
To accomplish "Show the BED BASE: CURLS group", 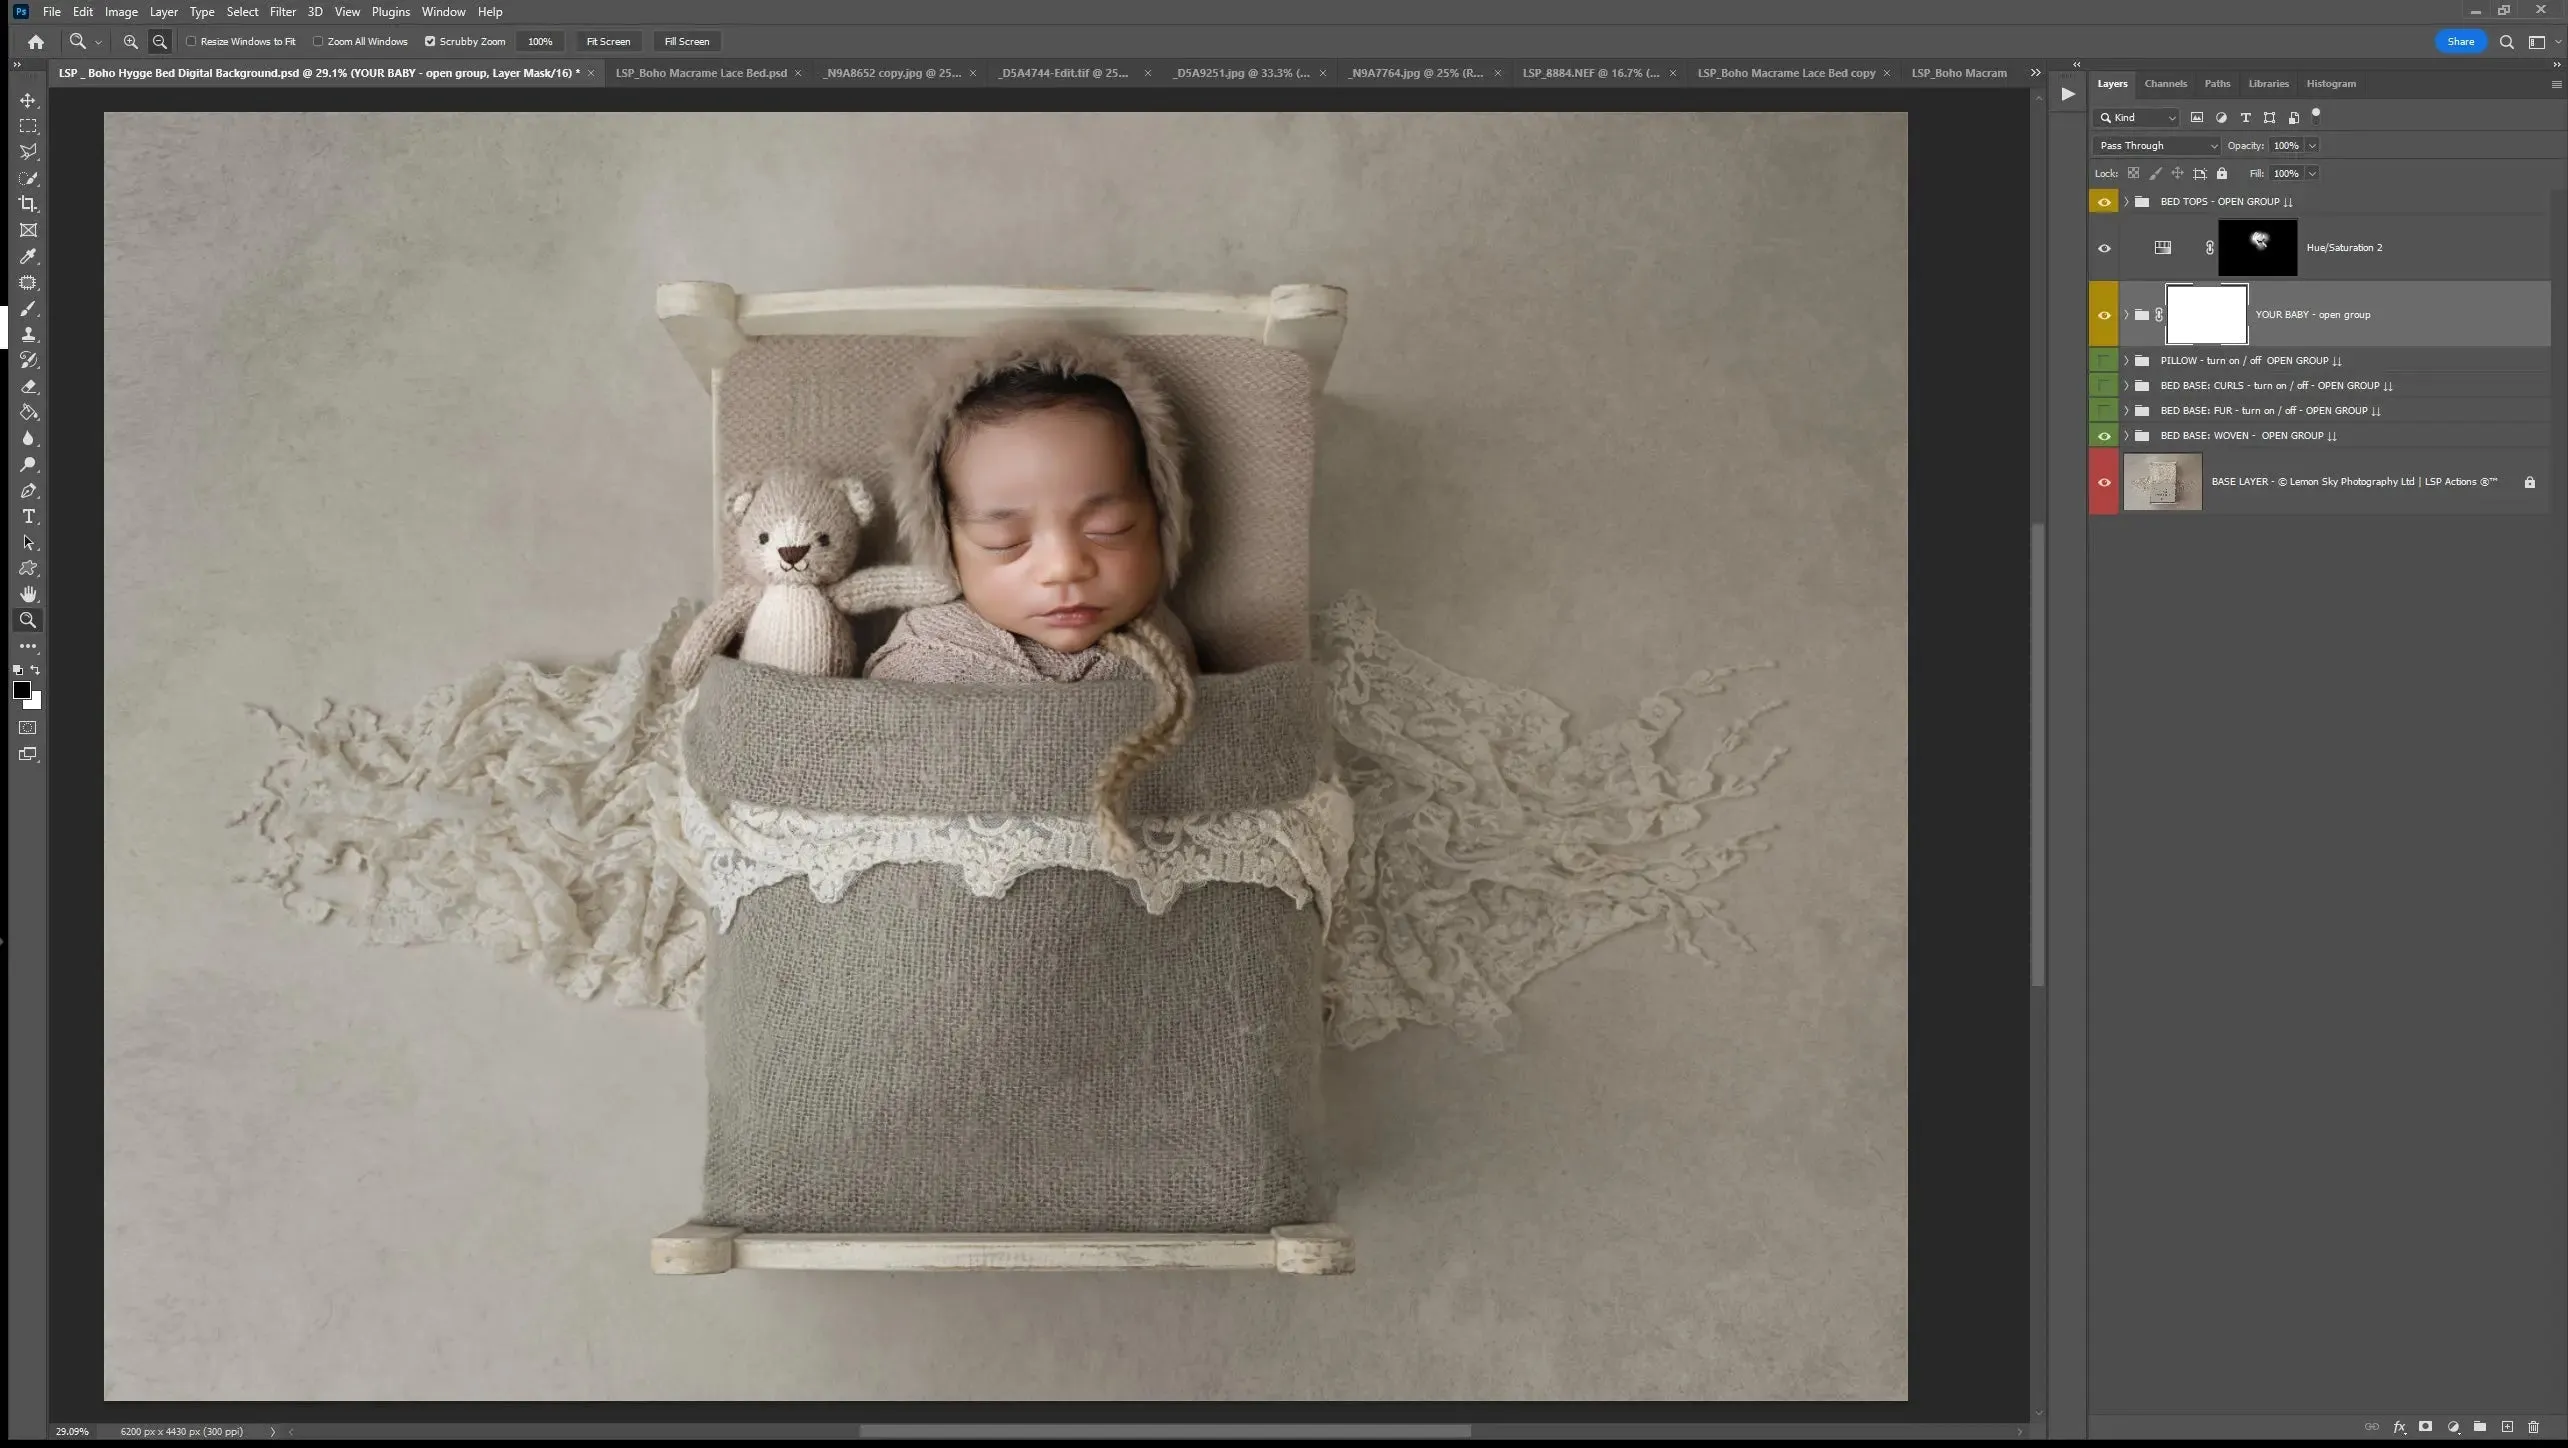I will 2104,386.
